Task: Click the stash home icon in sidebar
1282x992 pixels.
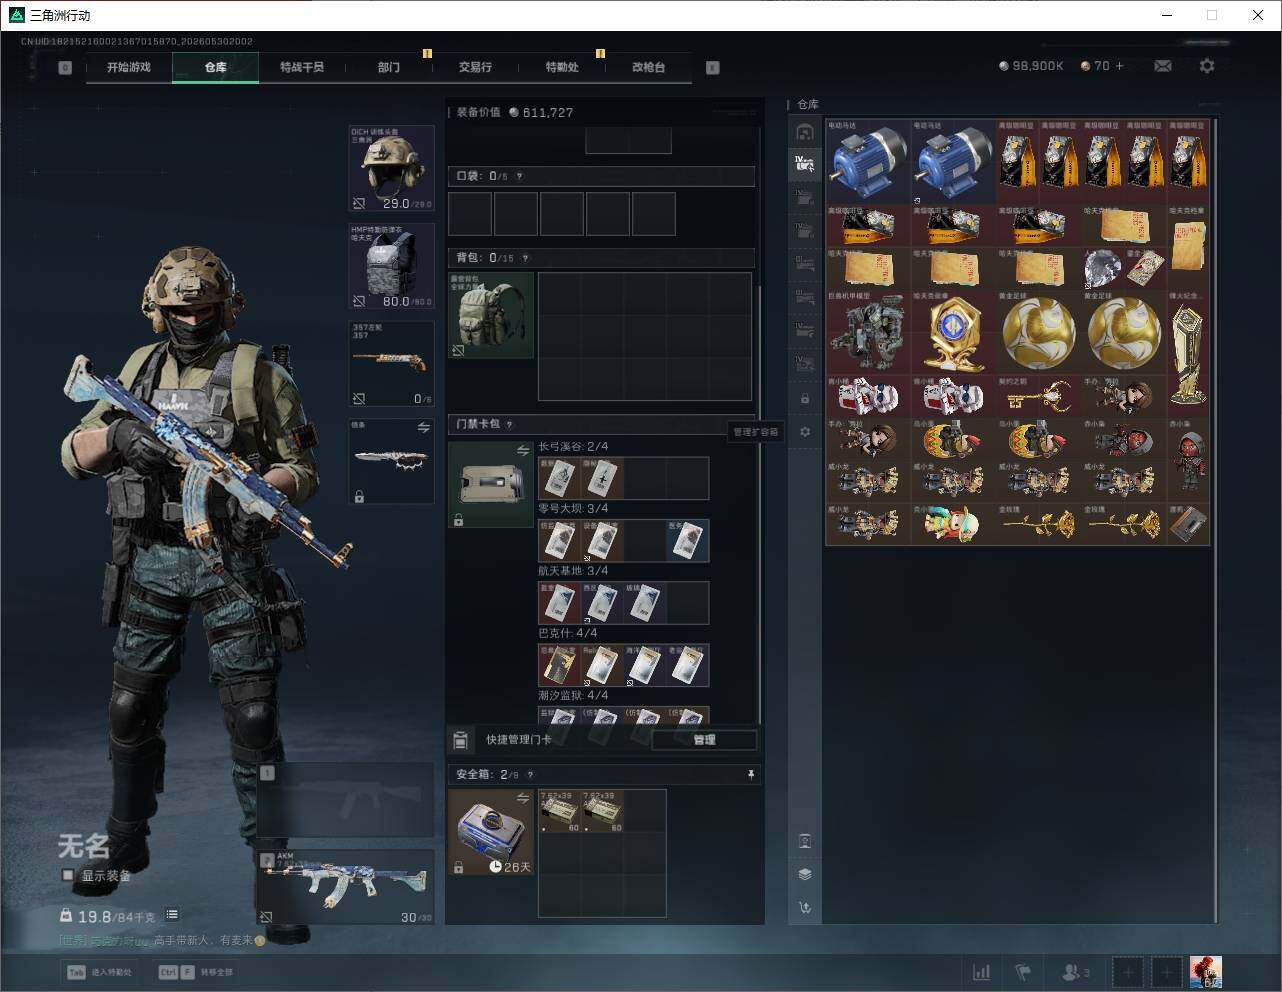Action: coord(805,132)
